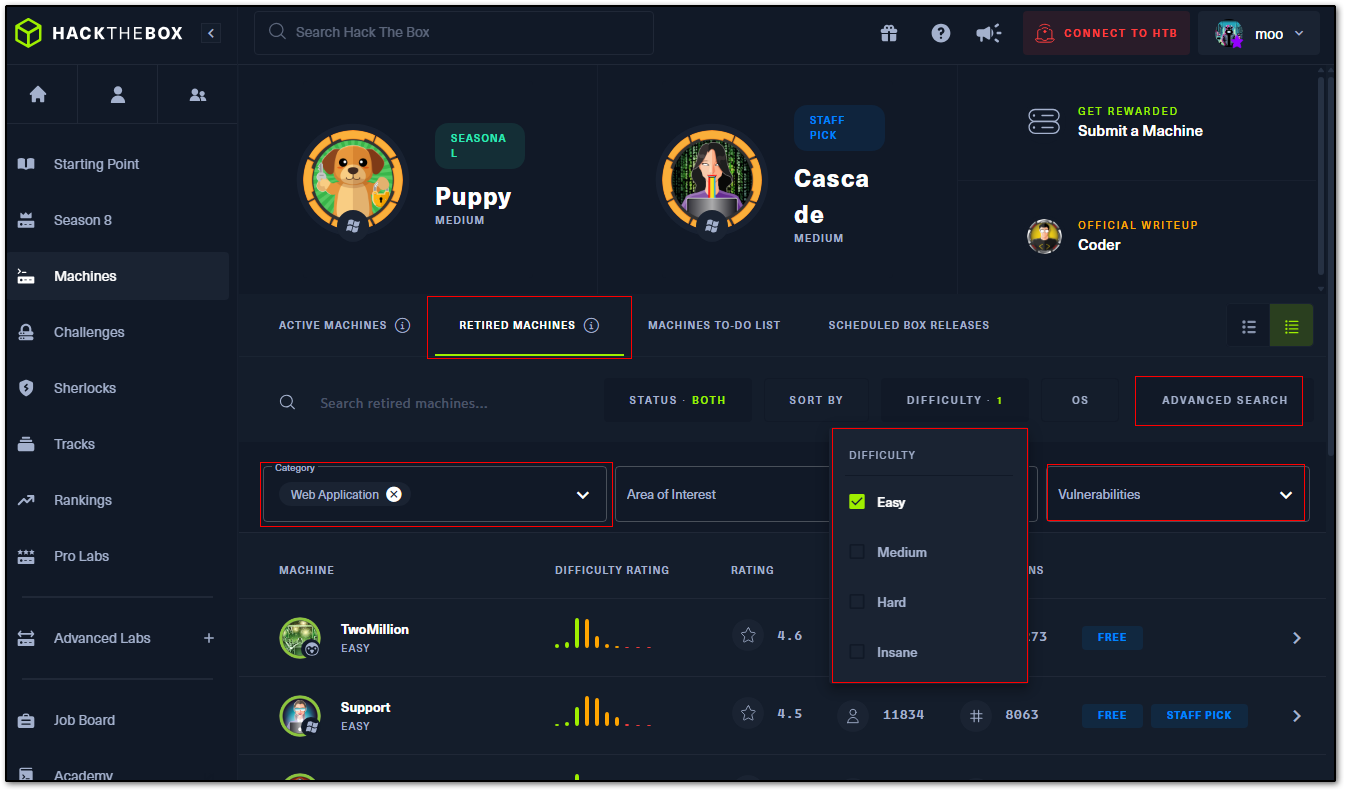Open the user profile icon in sidebar
This screenshot has width=1345, height=791.
[118, 94]
